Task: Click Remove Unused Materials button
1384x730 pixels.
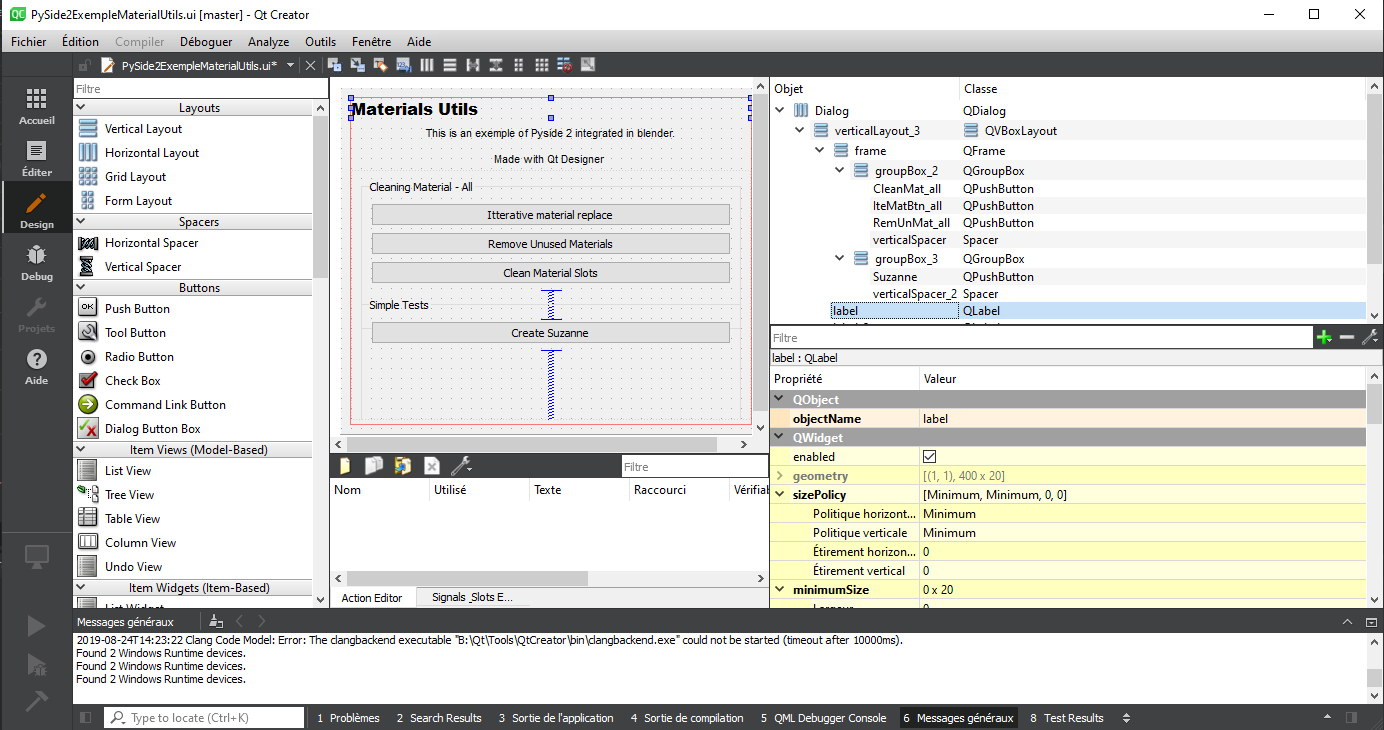Action: pos(550,244)
